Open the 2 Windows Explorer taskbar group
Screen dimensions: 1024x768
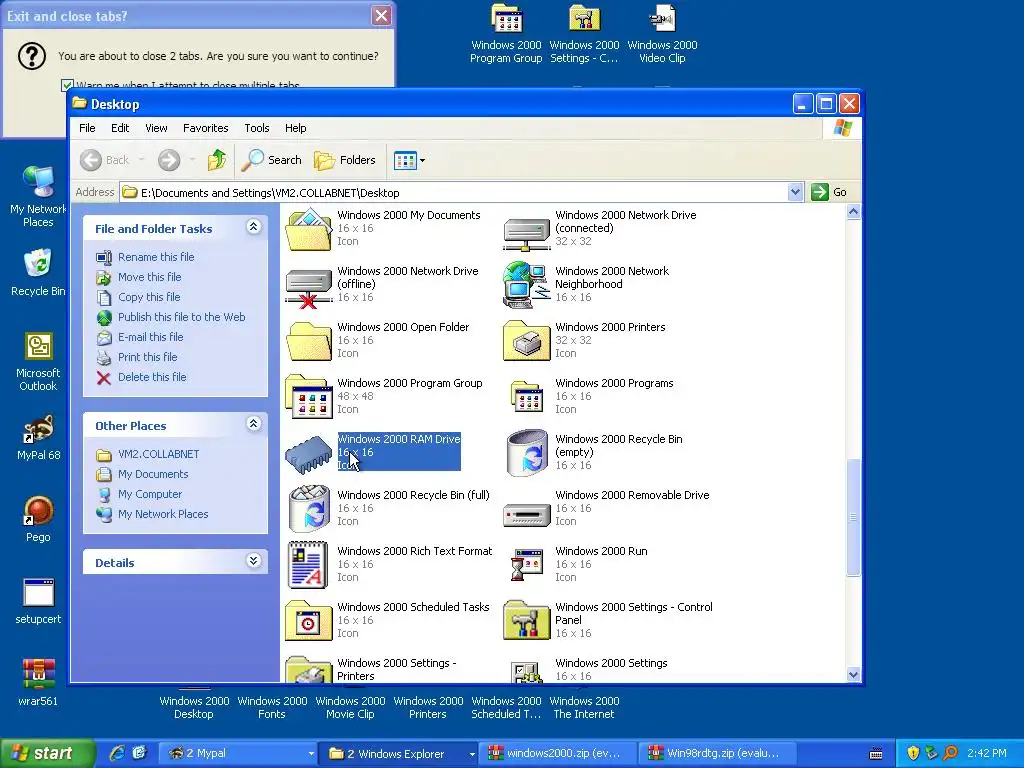[400, 754]
